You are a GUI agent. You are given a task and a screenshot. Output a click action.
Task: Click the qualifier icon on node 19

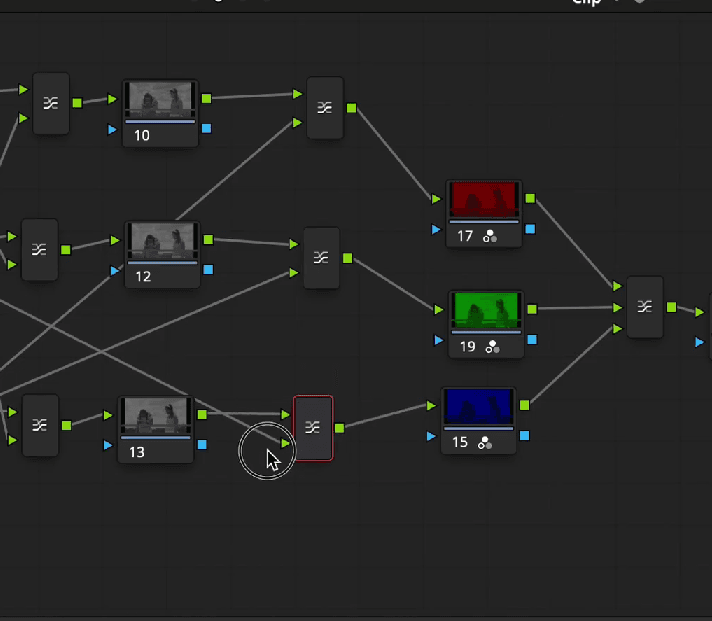pyautogui.click(x=493, y=347)
